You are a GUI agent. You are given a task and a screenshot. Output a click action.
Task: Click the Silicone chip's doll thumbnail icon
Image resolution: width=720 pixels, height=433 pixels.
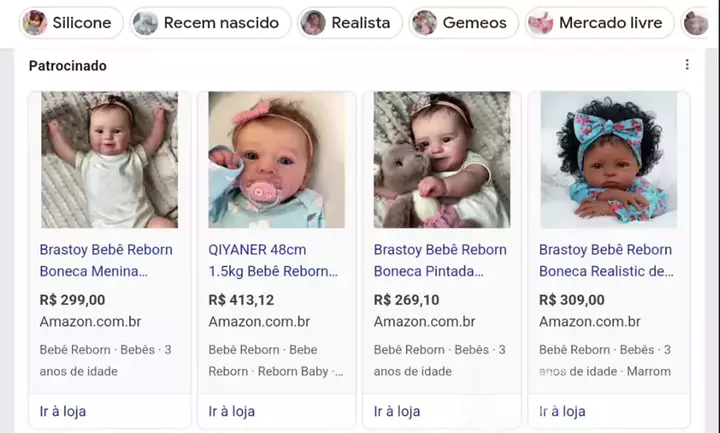[35, 23]
